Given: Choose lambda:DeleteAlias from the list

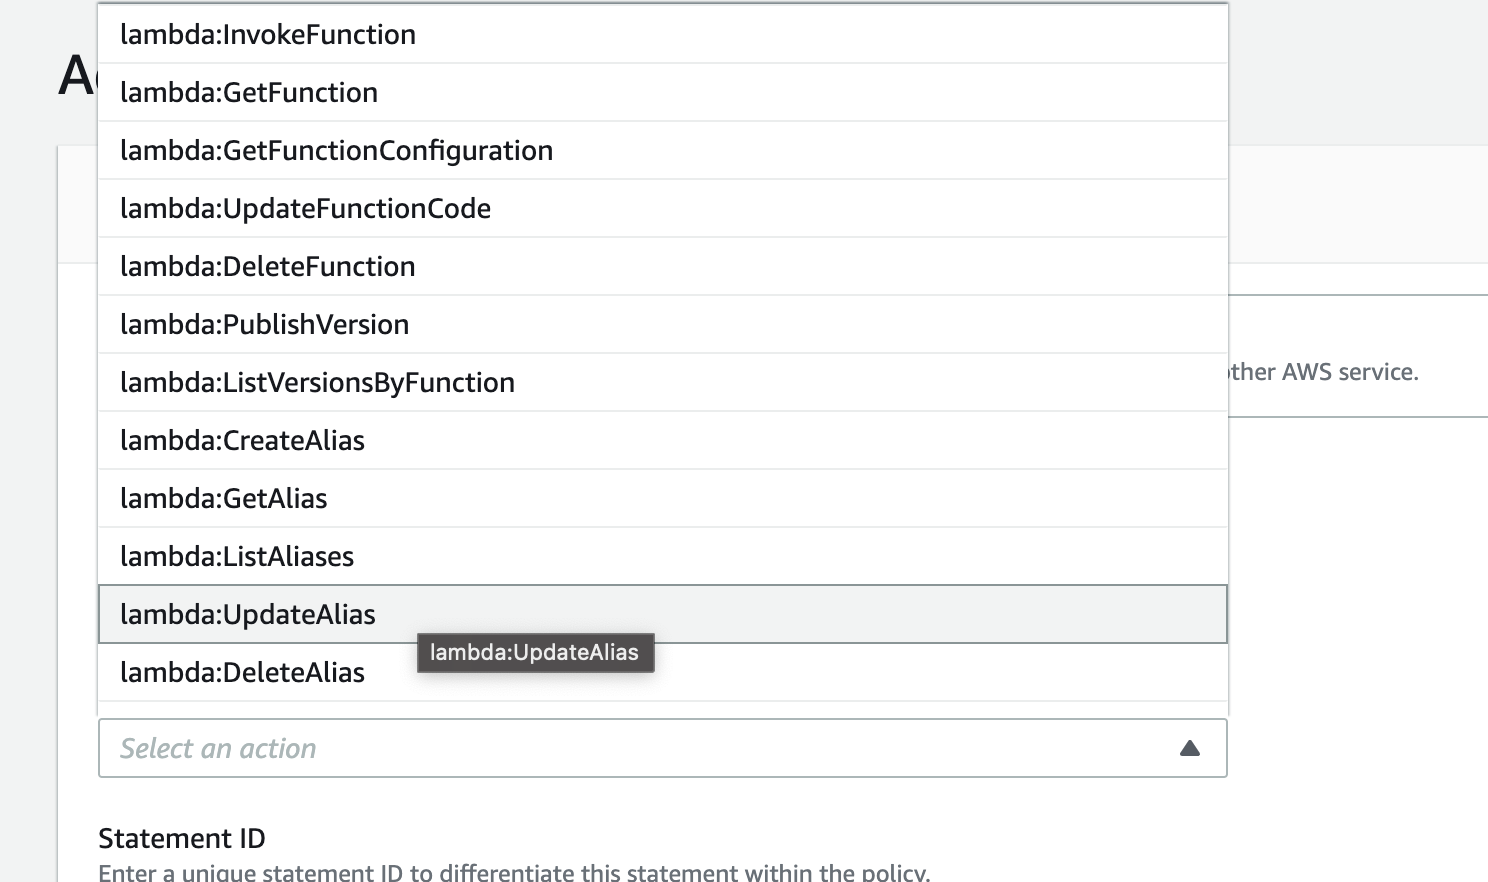Looking at the screenshot, I should [242, 673].
